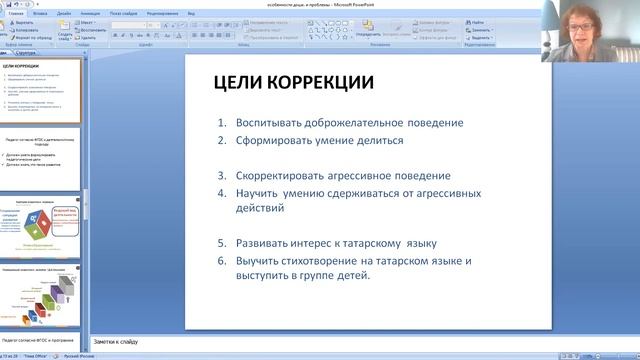640x360 pixels.
Task: Select the ЦЕЛИ КОРРЕКЦИИ slide thumbnail
Action: point(40,91)
